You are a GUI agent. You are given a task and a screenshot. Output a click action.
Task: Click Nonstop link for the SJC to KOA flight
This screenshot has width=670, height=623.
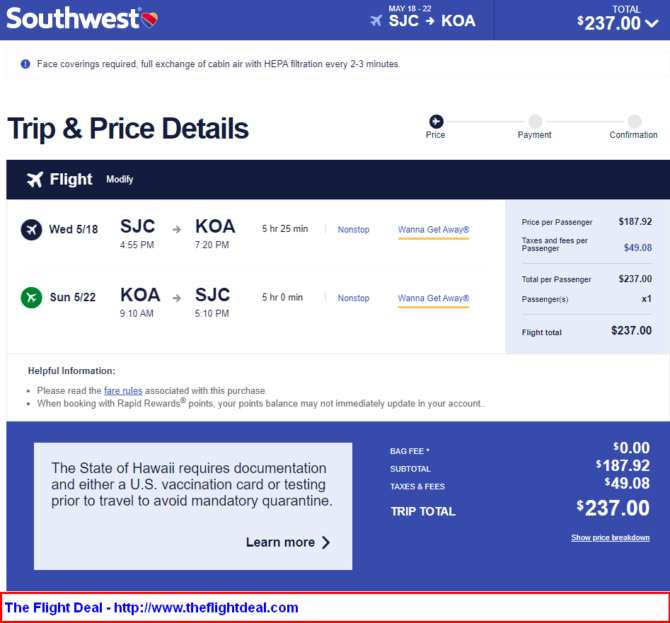353,229
